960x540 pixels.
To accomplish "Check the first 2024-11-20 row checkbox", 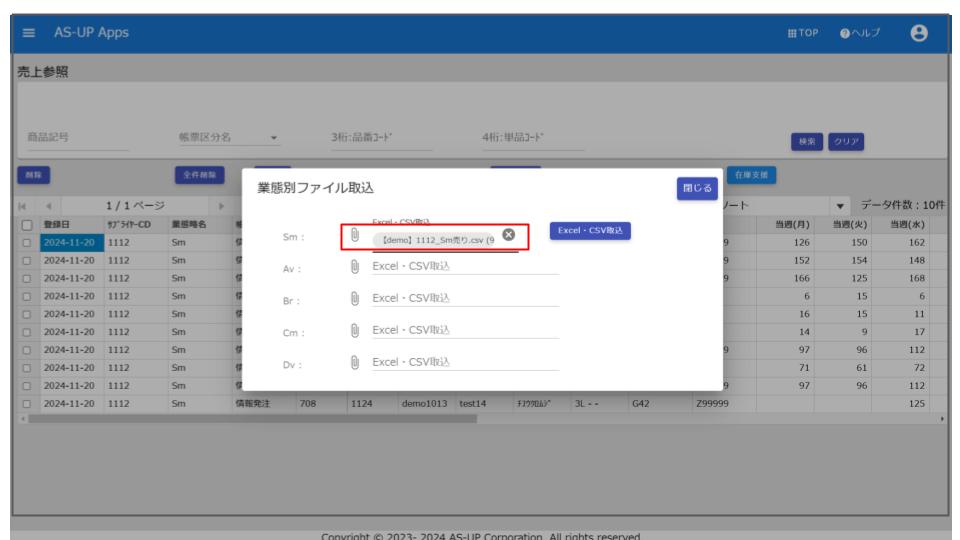I will [27, 240].
